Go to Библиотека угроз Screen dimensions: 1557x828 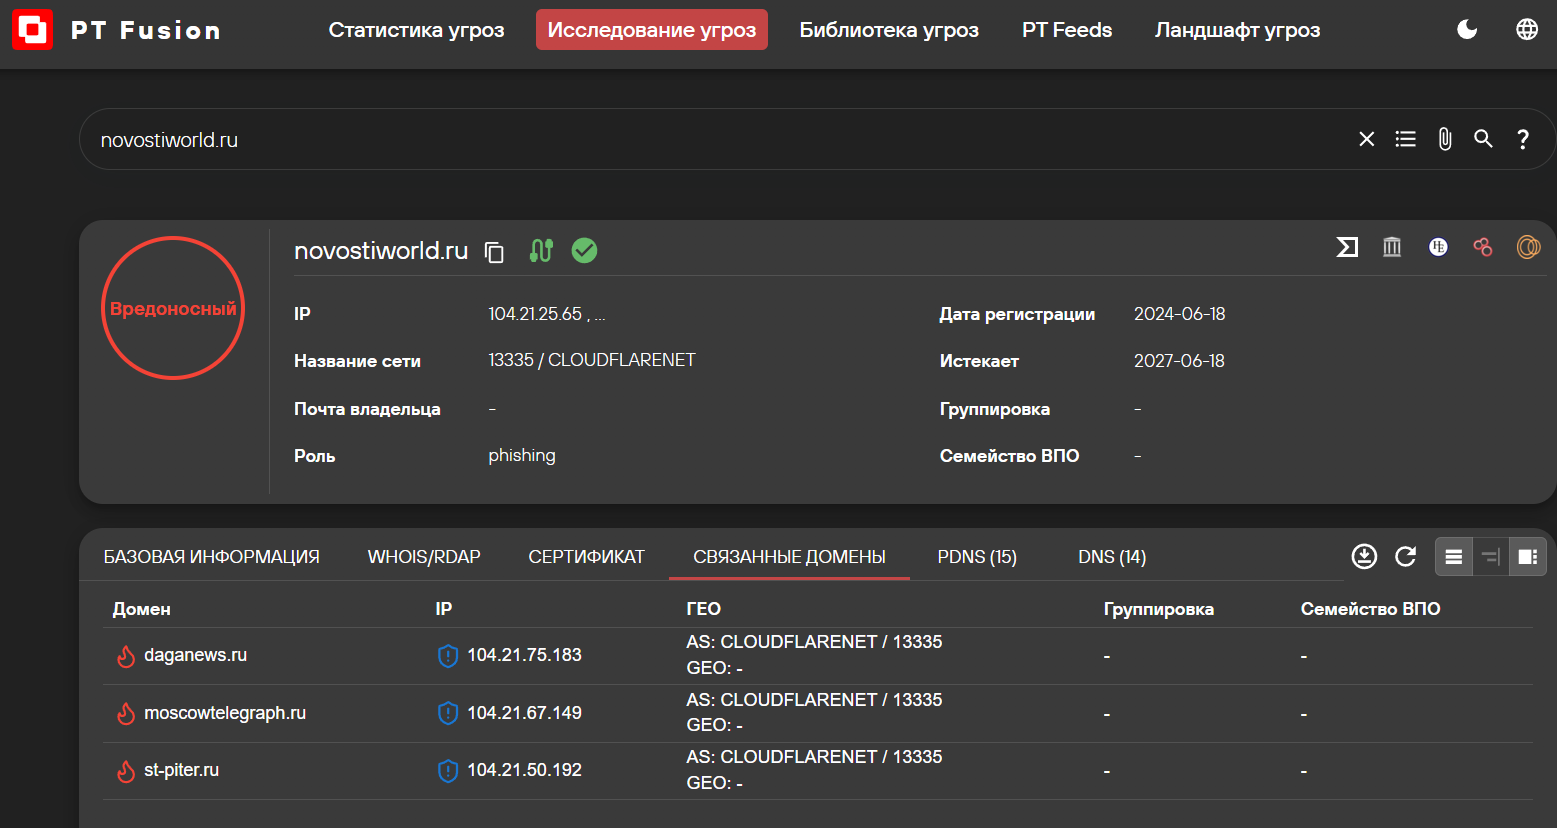point(889,30)
